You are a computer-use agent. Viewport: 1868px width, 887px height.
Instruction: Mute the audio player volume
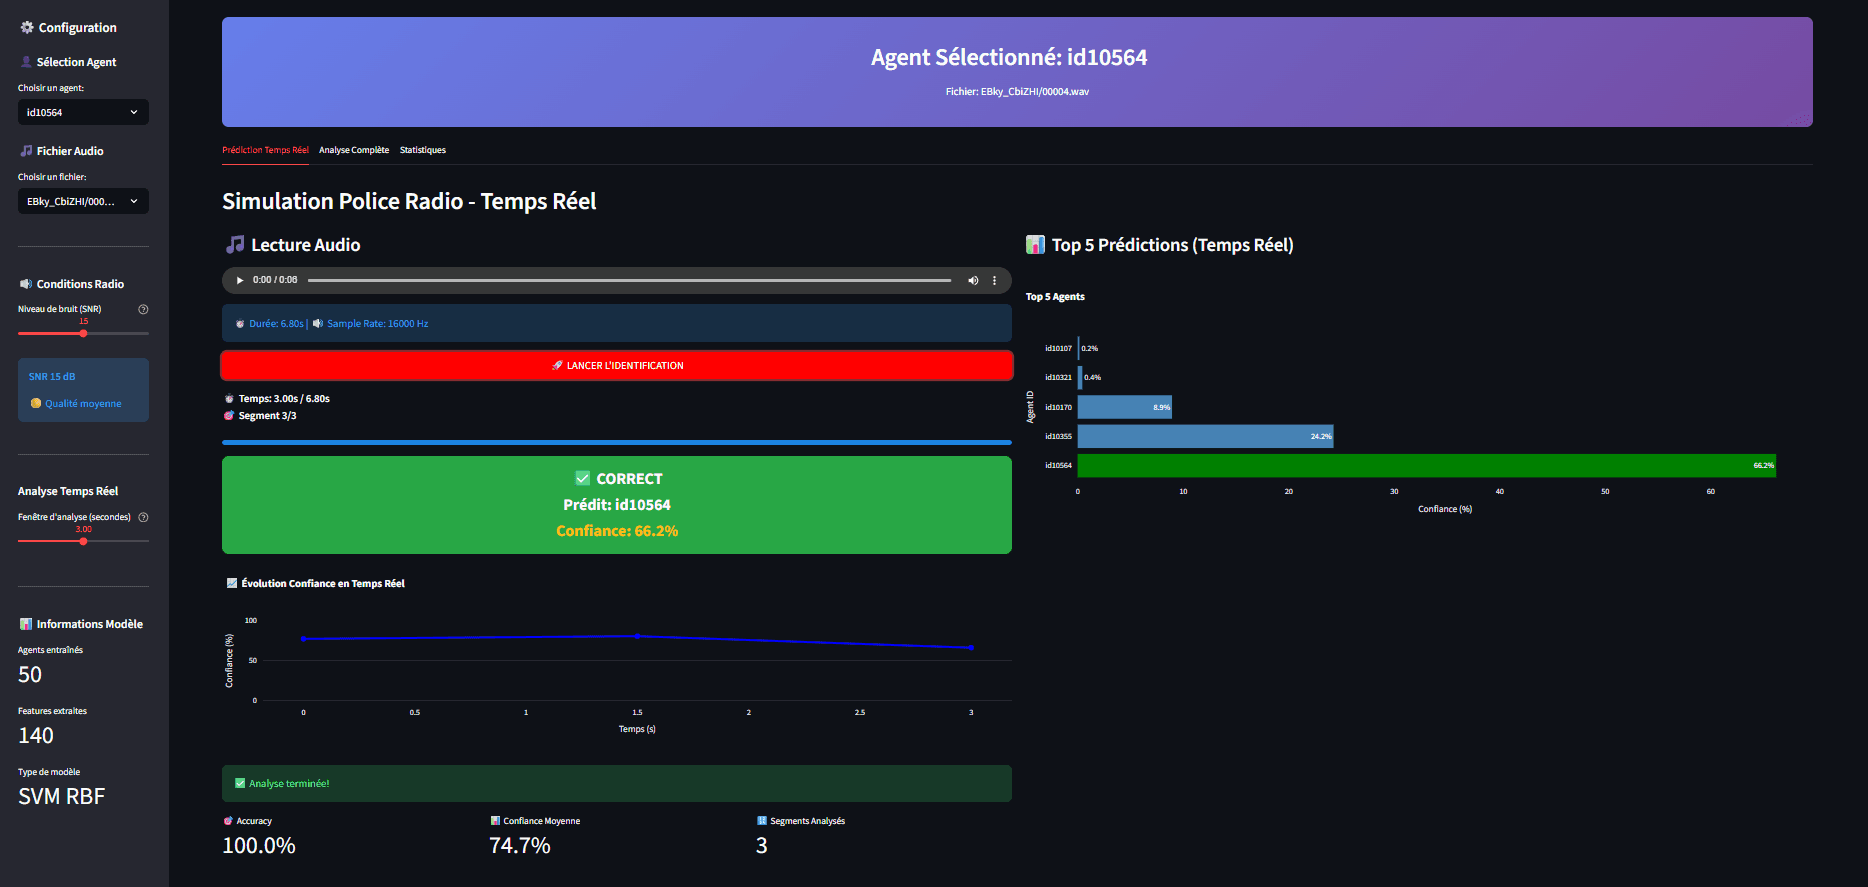(x=973, y=280)
